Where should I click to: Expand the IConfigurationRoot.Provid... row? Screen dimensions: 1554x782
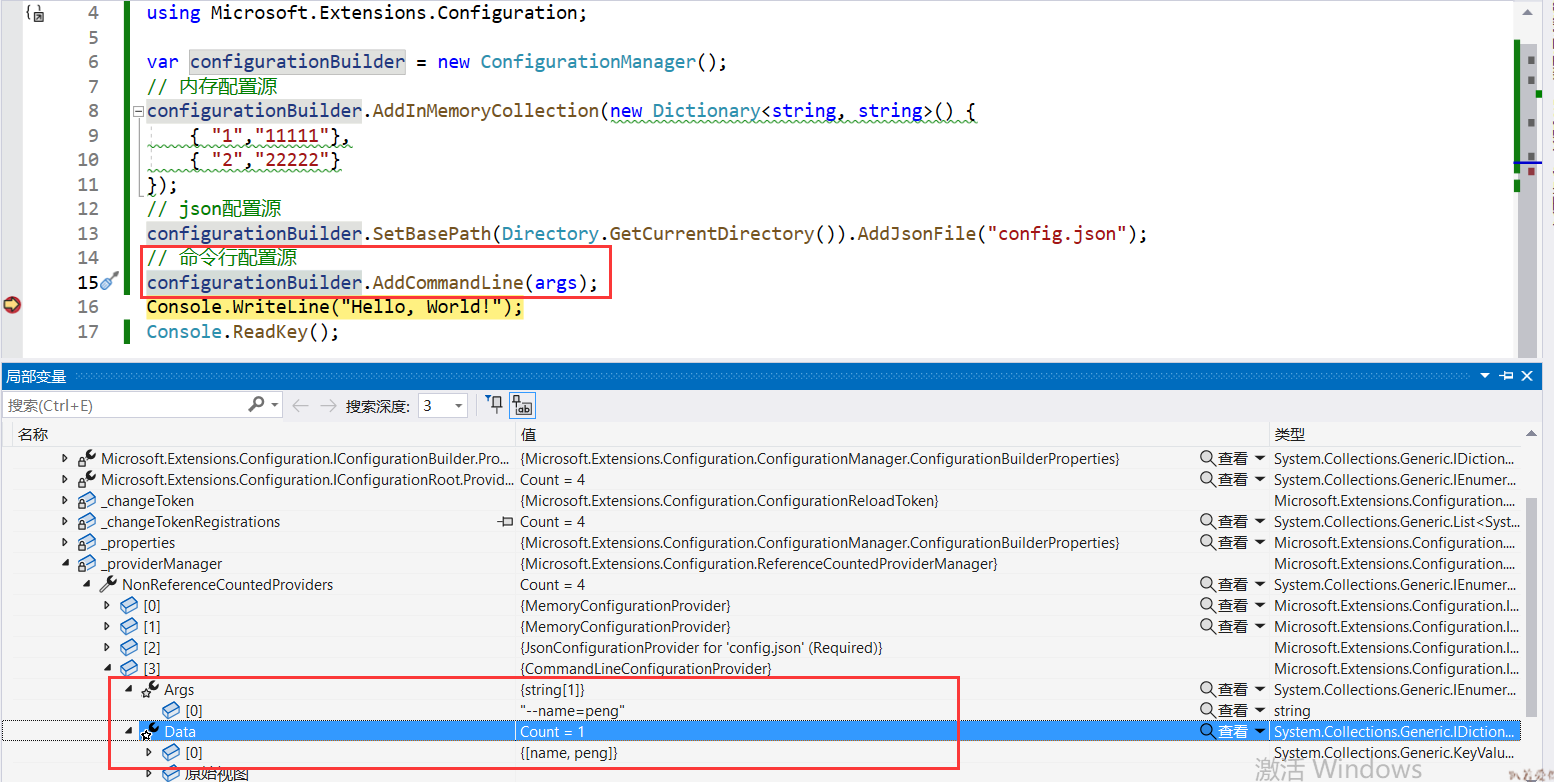pyautogui.click(x=65, y=479)
